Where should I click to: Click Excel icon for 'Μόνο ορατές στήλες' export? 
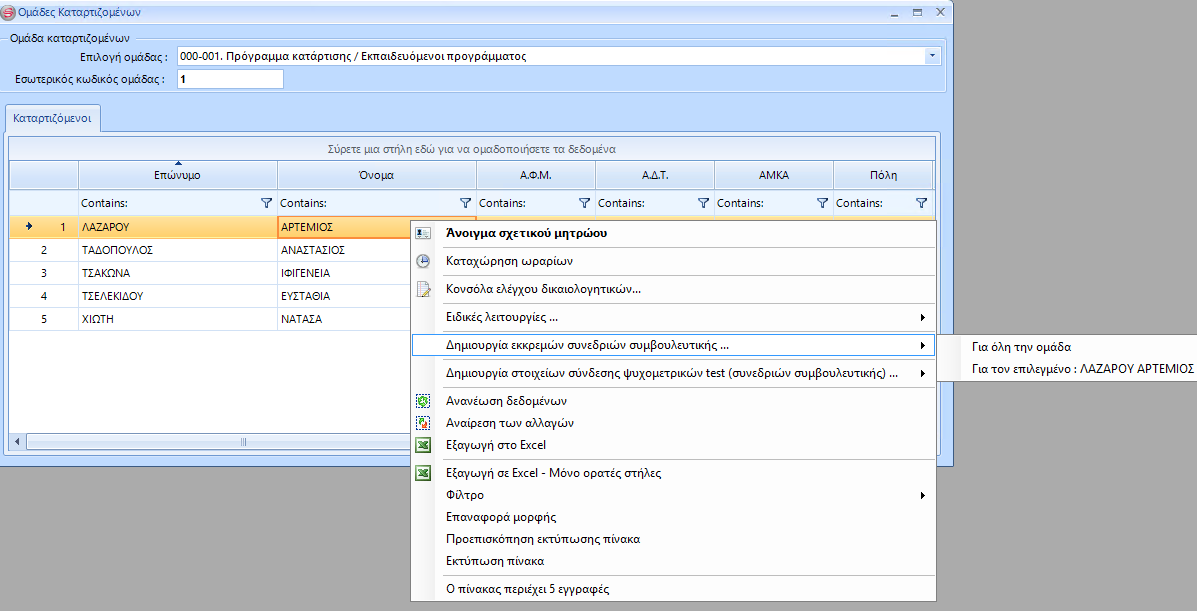tap(423, 473)
